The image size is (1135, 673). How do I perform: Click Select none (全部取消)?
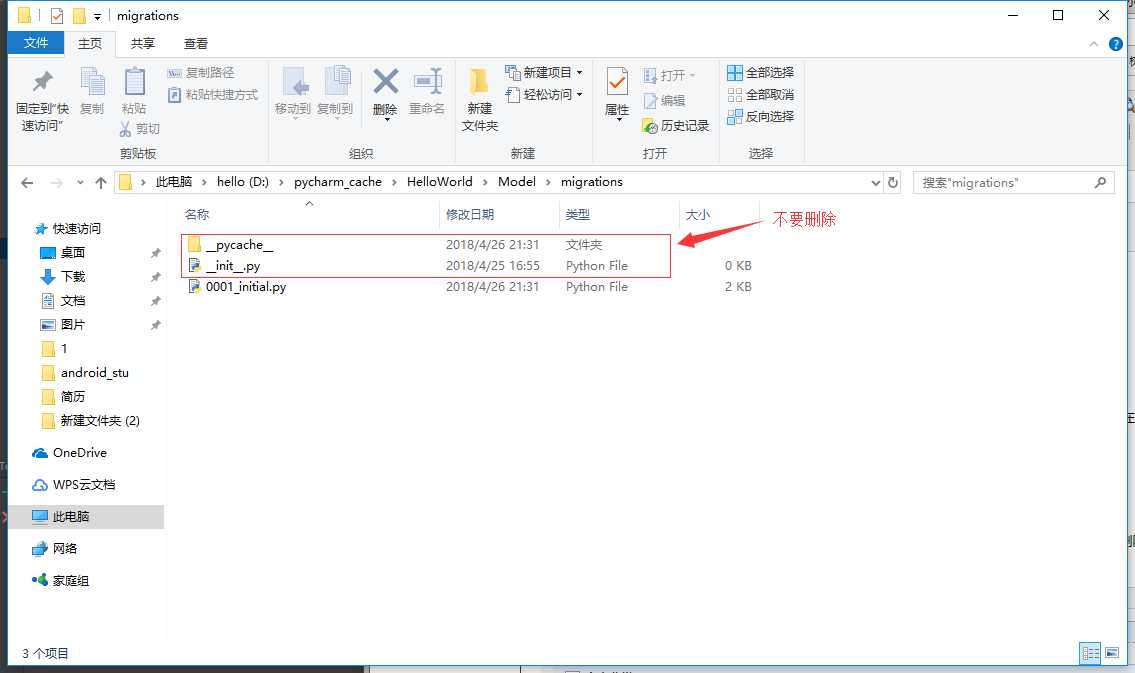point(760,95)
